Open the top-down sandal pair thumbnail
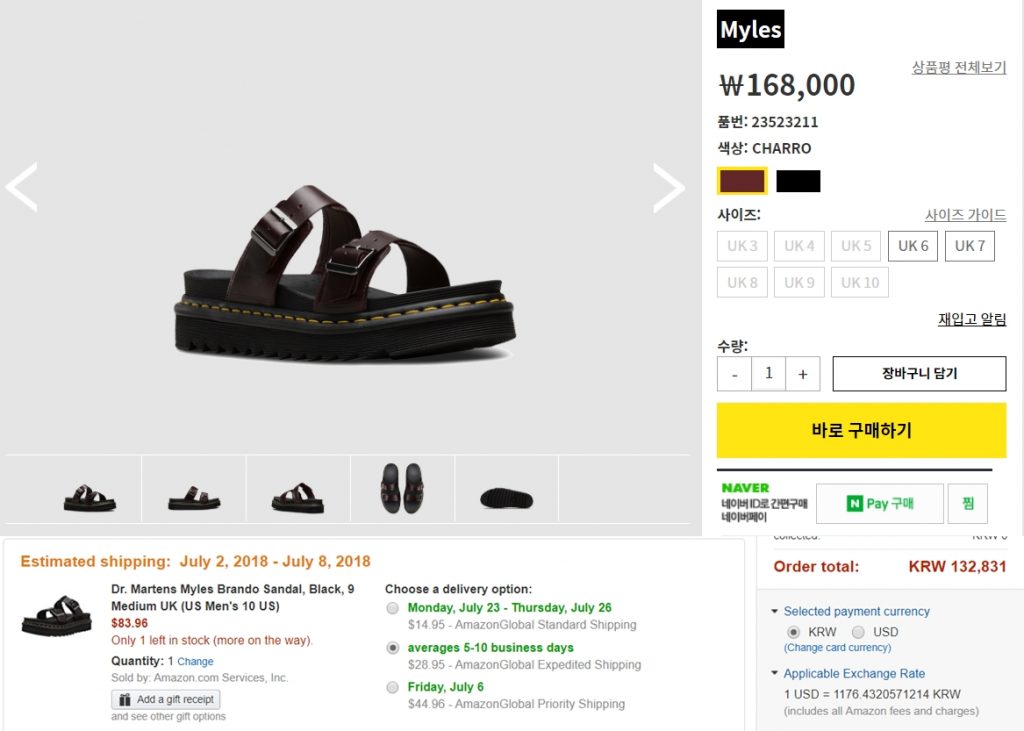Image resolution: width=1024 pixels, height=731 pixels. click(402, 489)
